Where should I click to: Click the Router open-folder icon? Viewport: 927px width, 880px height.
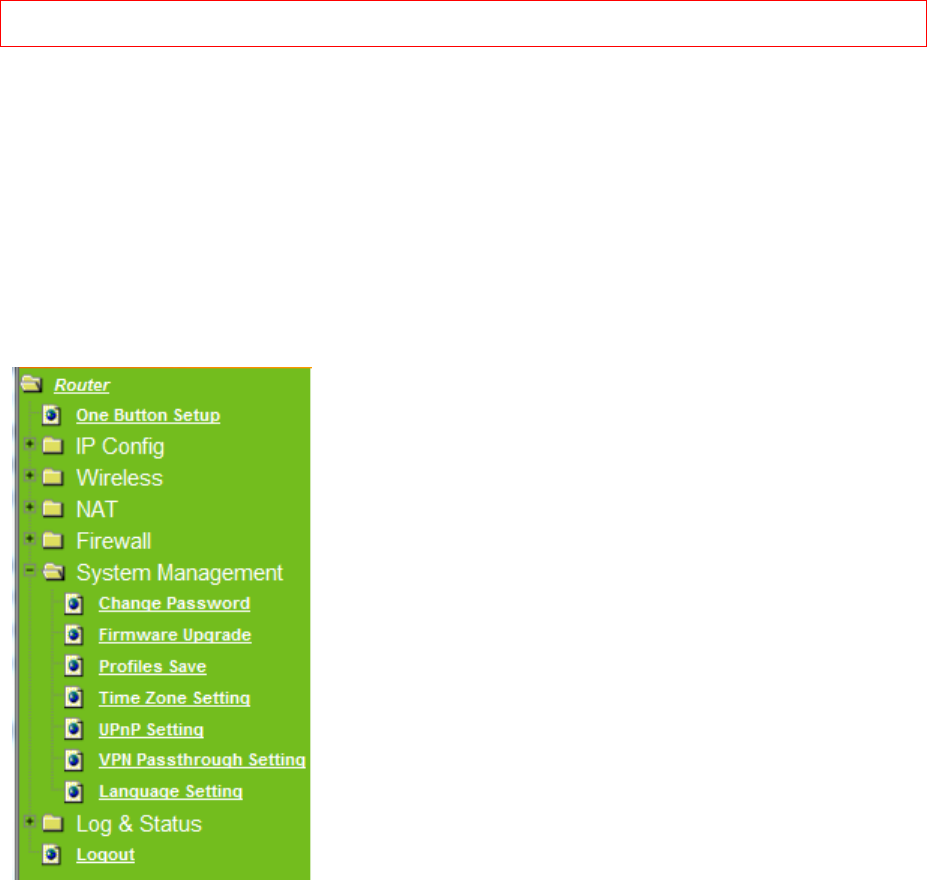tap(32, 384)
